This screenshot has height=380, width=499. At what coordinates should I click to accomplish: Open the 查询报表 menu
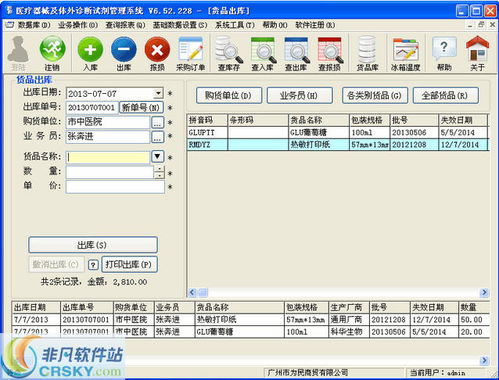pyautogui.click(x=125, y=25)
